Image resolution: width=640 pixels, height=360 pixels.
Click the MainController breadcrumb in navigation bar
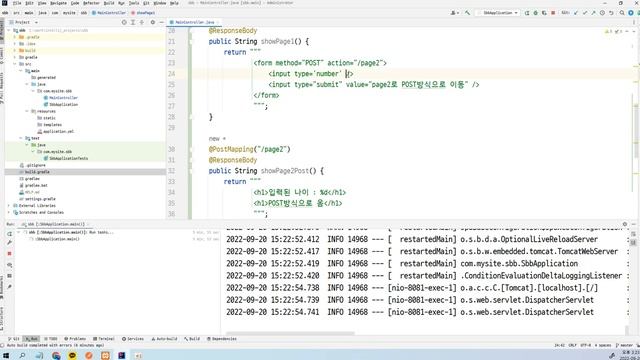(x=109, y=13)
